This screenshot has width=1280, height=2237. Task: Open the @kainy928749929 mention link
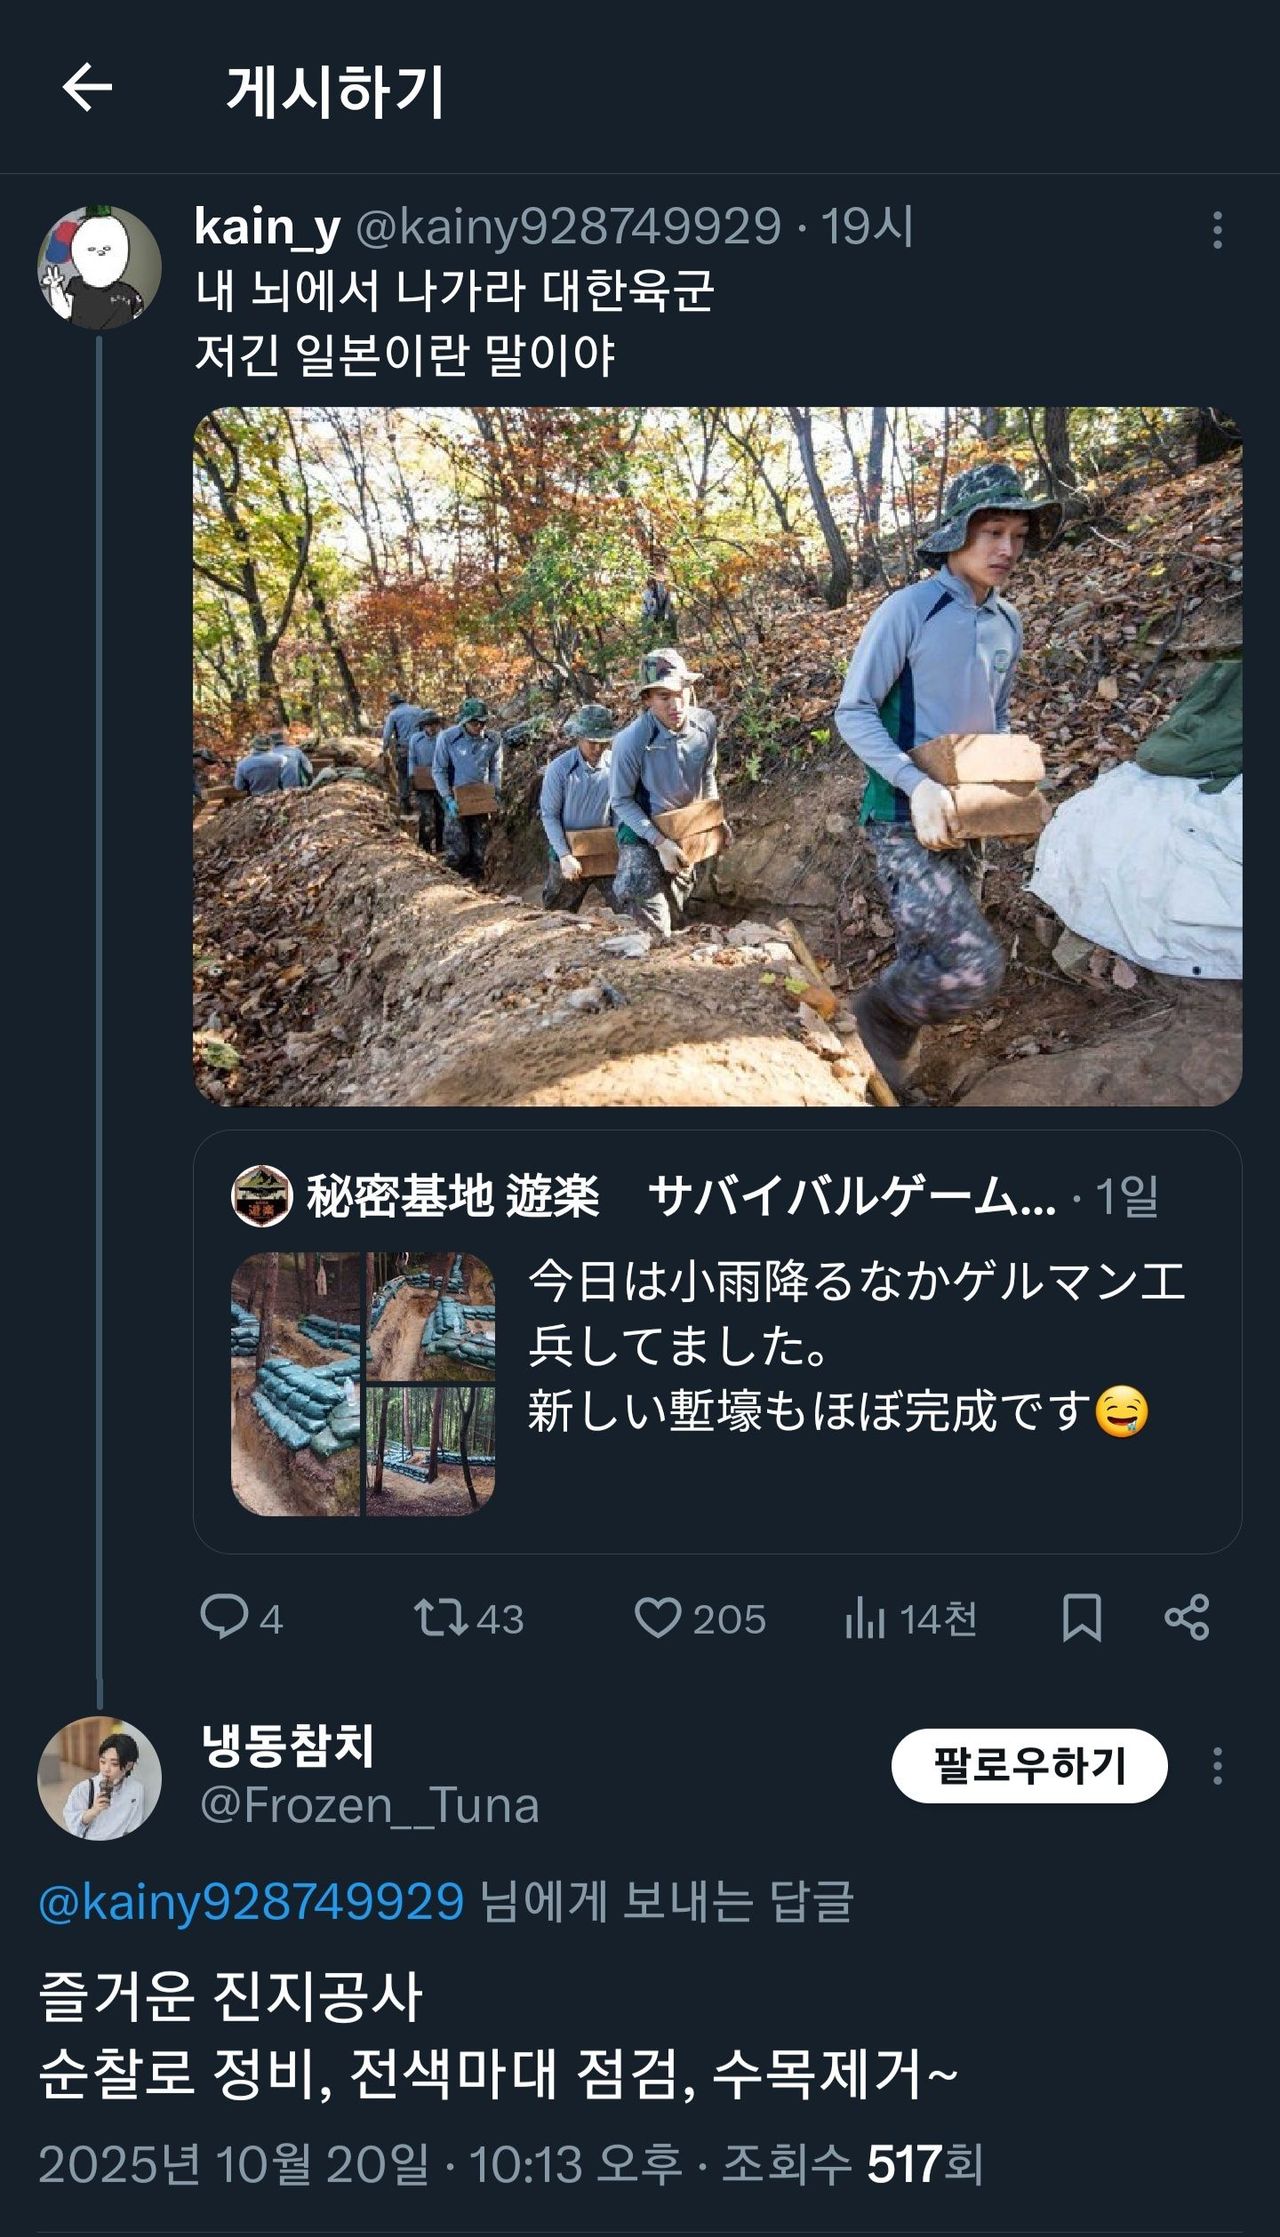click(251, 1901)
